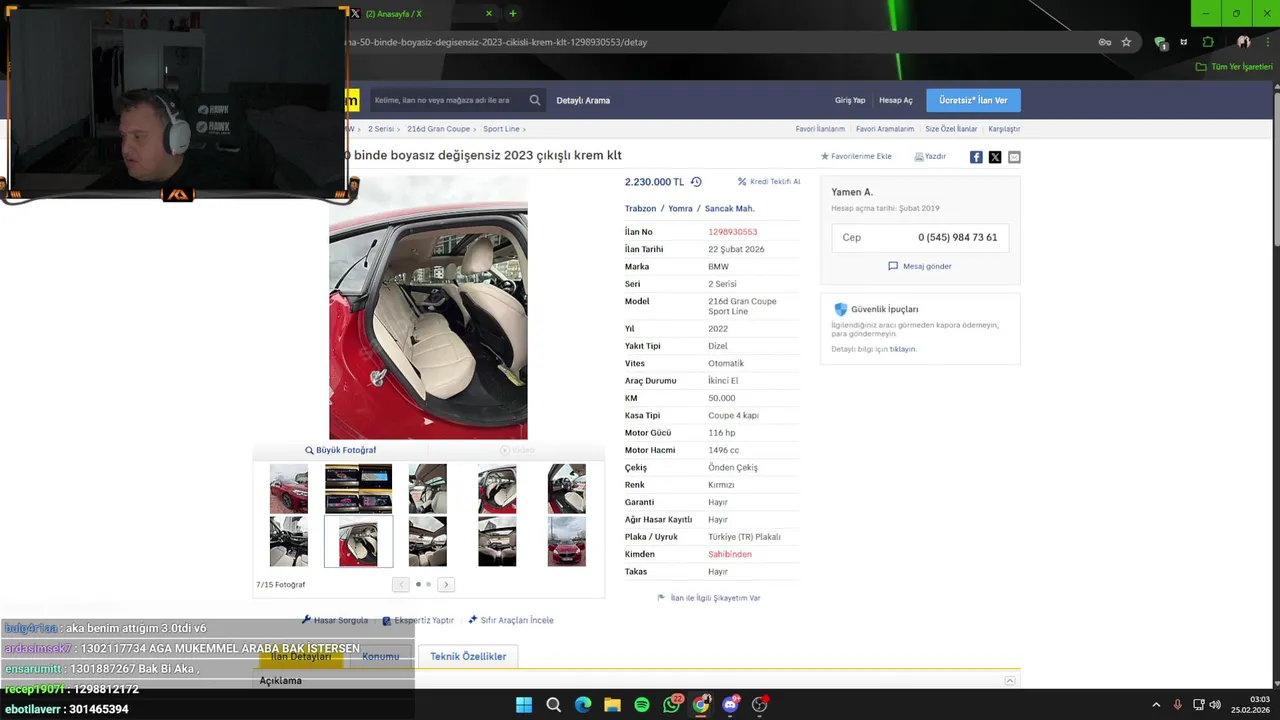Open the green shield extension icon

[x=1160, y=42]
